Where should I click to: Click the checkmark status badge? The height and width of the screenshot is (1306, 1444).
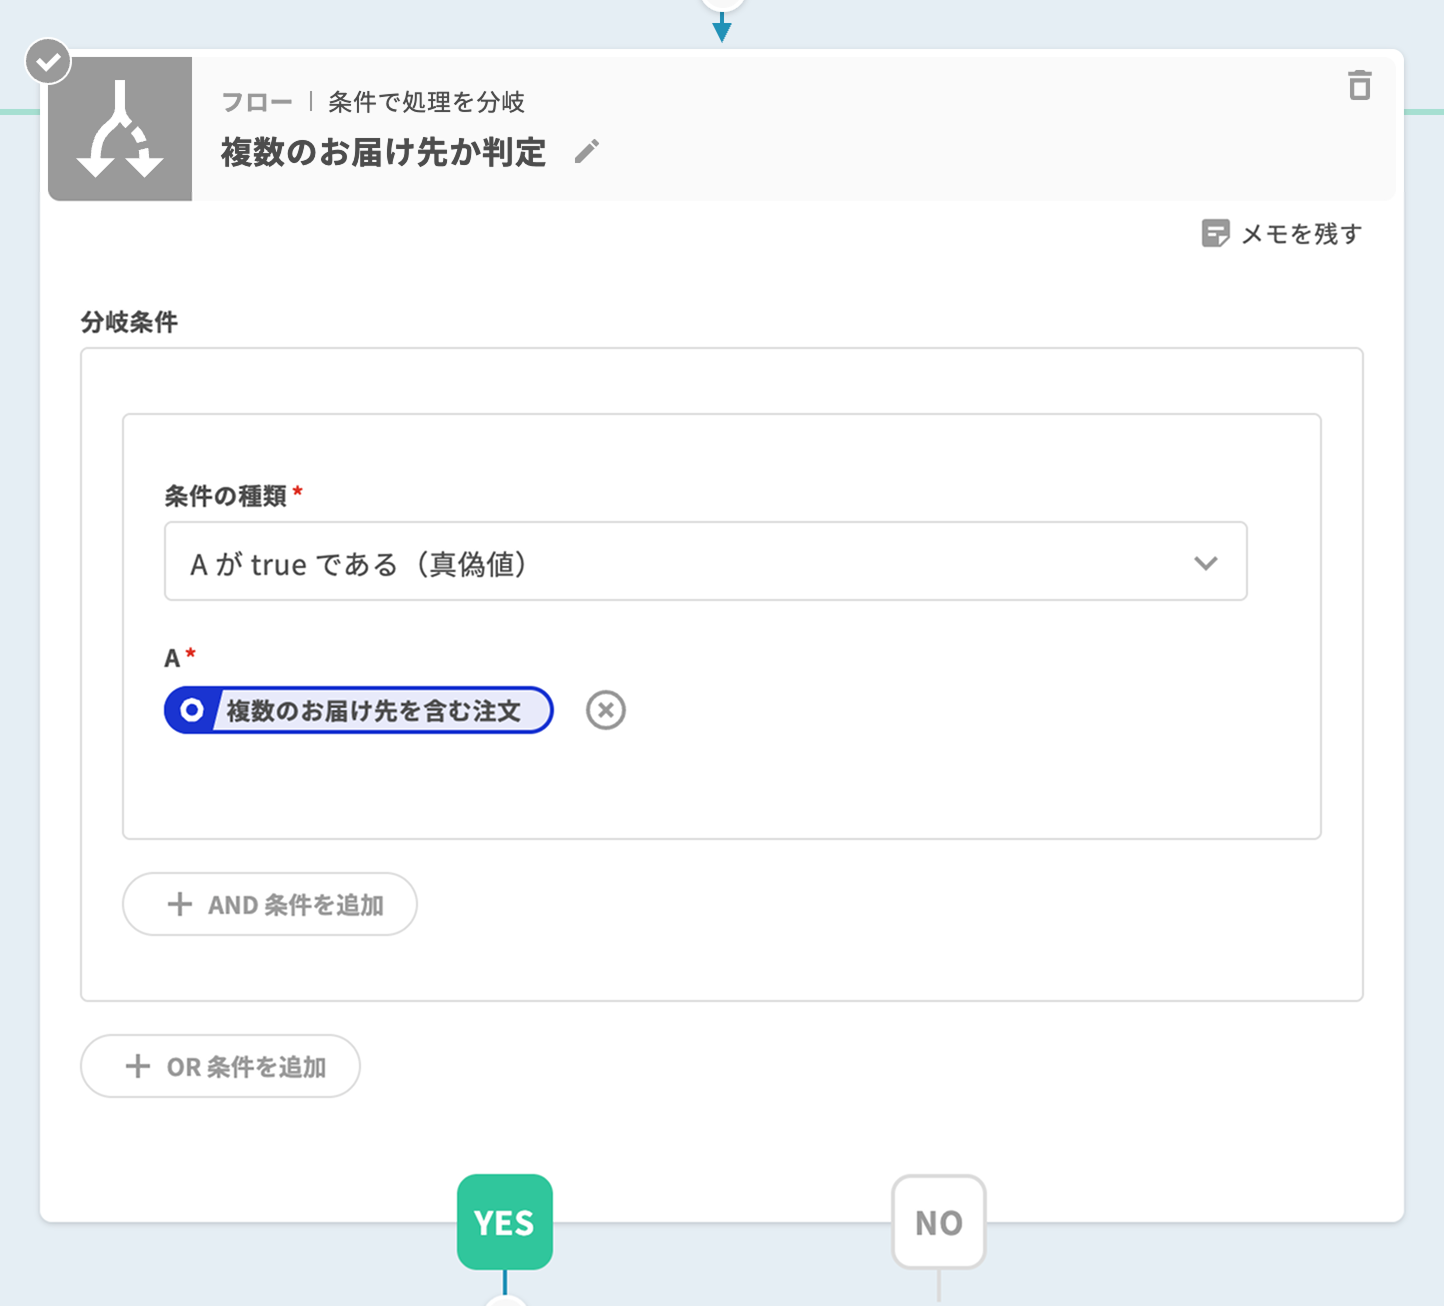48,62
